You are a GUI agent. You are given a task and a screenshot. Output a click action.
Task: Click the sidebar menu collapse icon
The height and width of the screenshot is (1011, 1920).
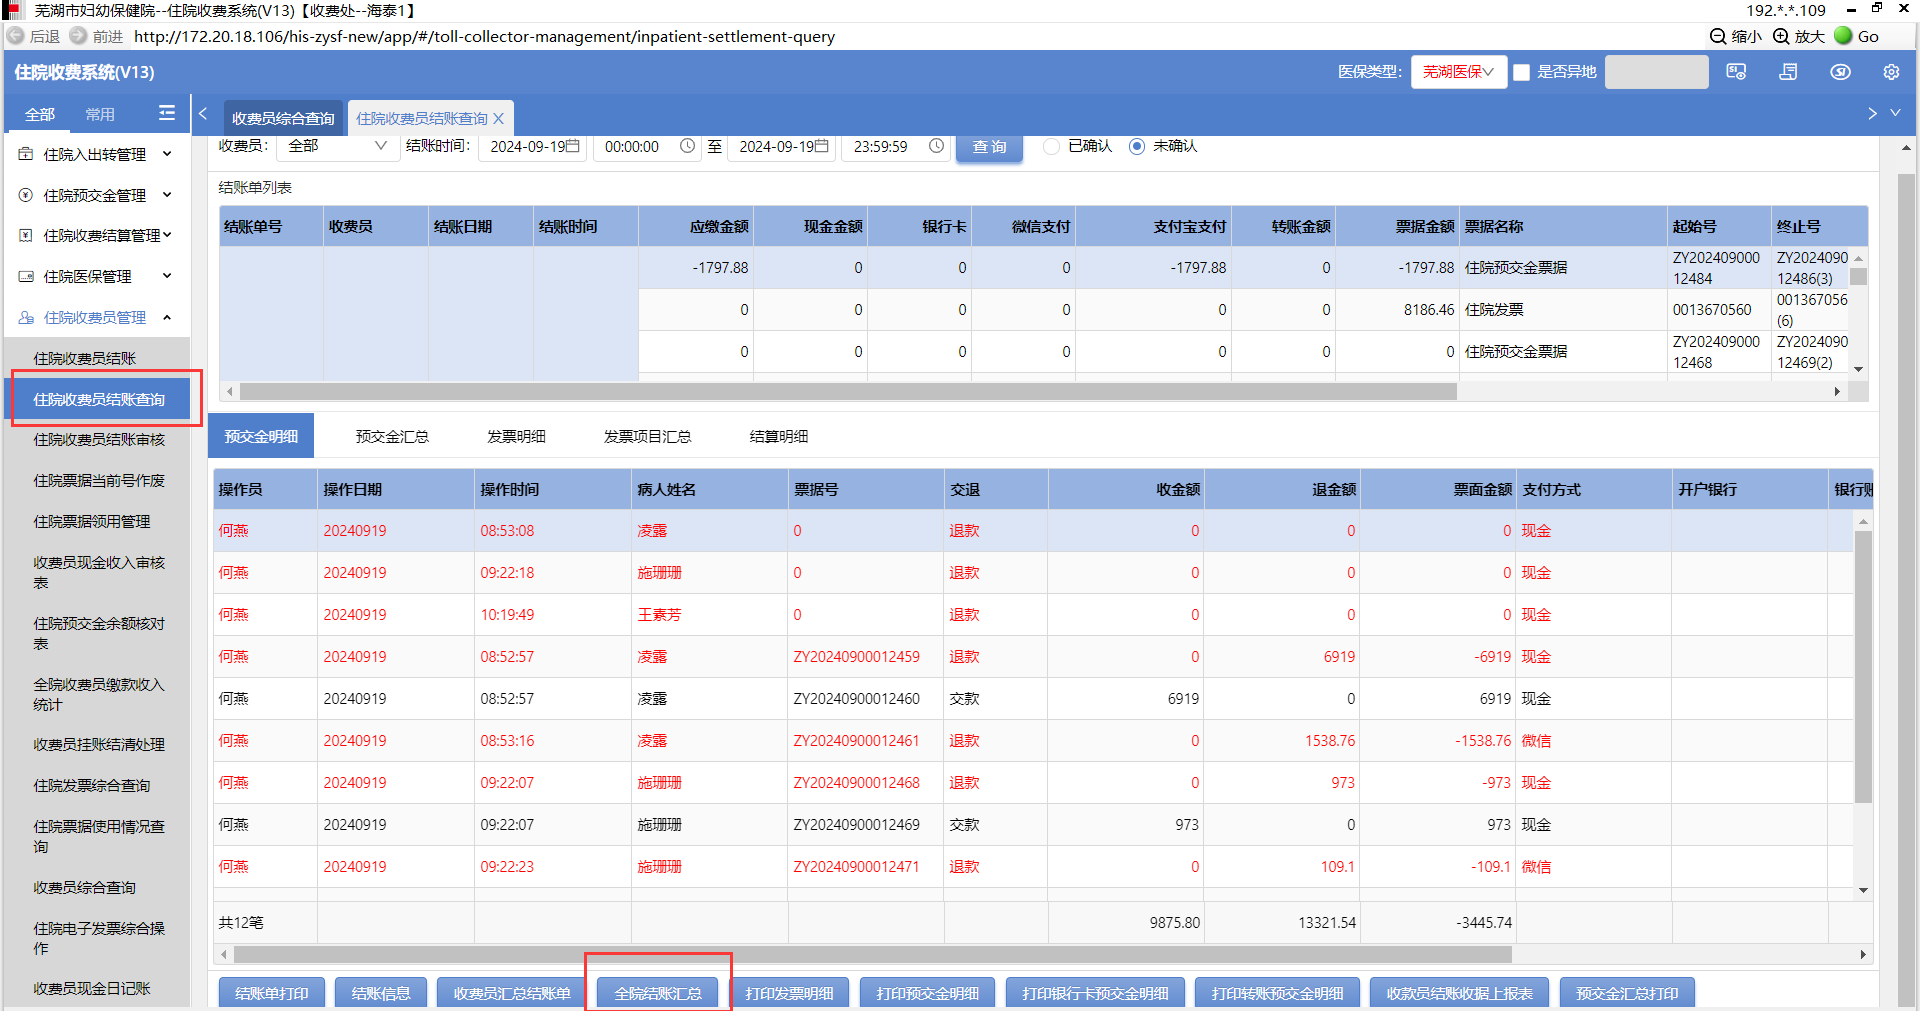tap(167, 114)
